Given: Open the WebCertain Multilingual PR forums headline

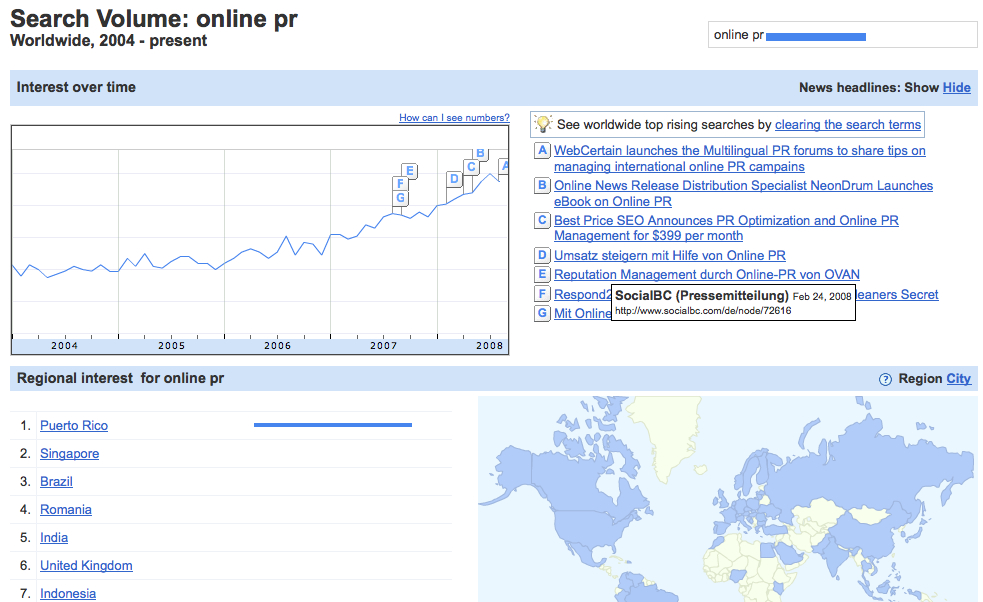Looking at the screenshot, I should 739,151.
